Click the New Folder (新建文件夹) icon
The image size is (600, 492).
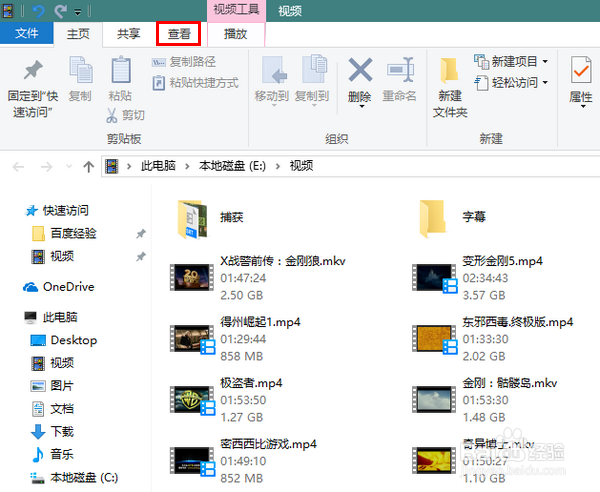(x=450, y=70)
